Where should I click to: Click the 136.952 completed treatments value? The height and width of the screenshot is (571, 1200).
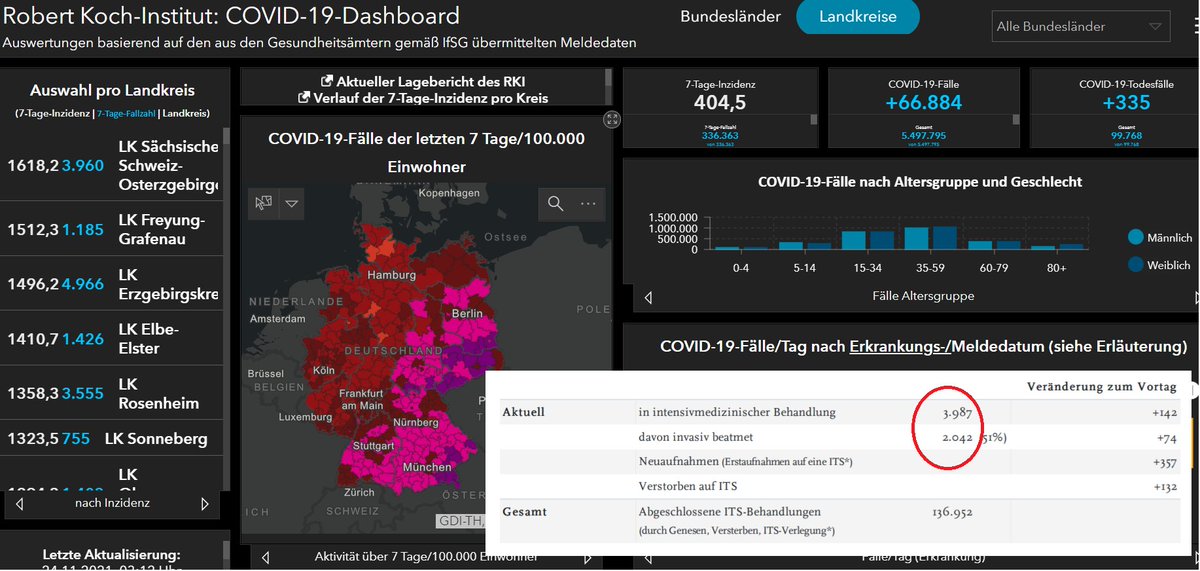point(950,512)
